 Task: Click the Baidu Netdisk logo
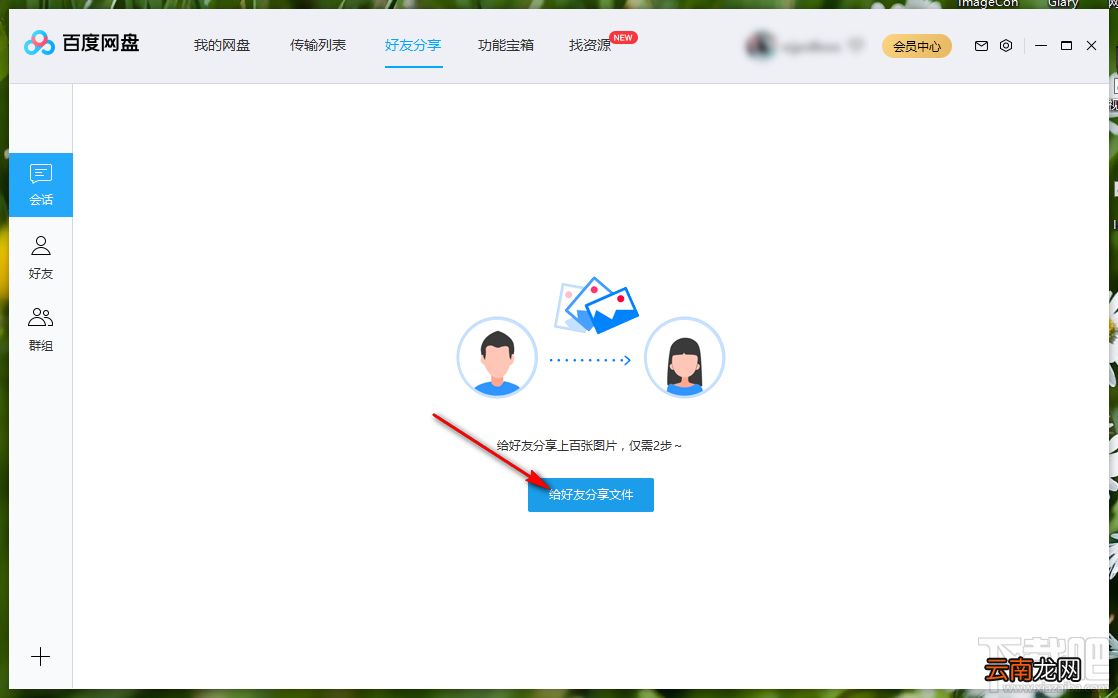click(x=81, y=43)
